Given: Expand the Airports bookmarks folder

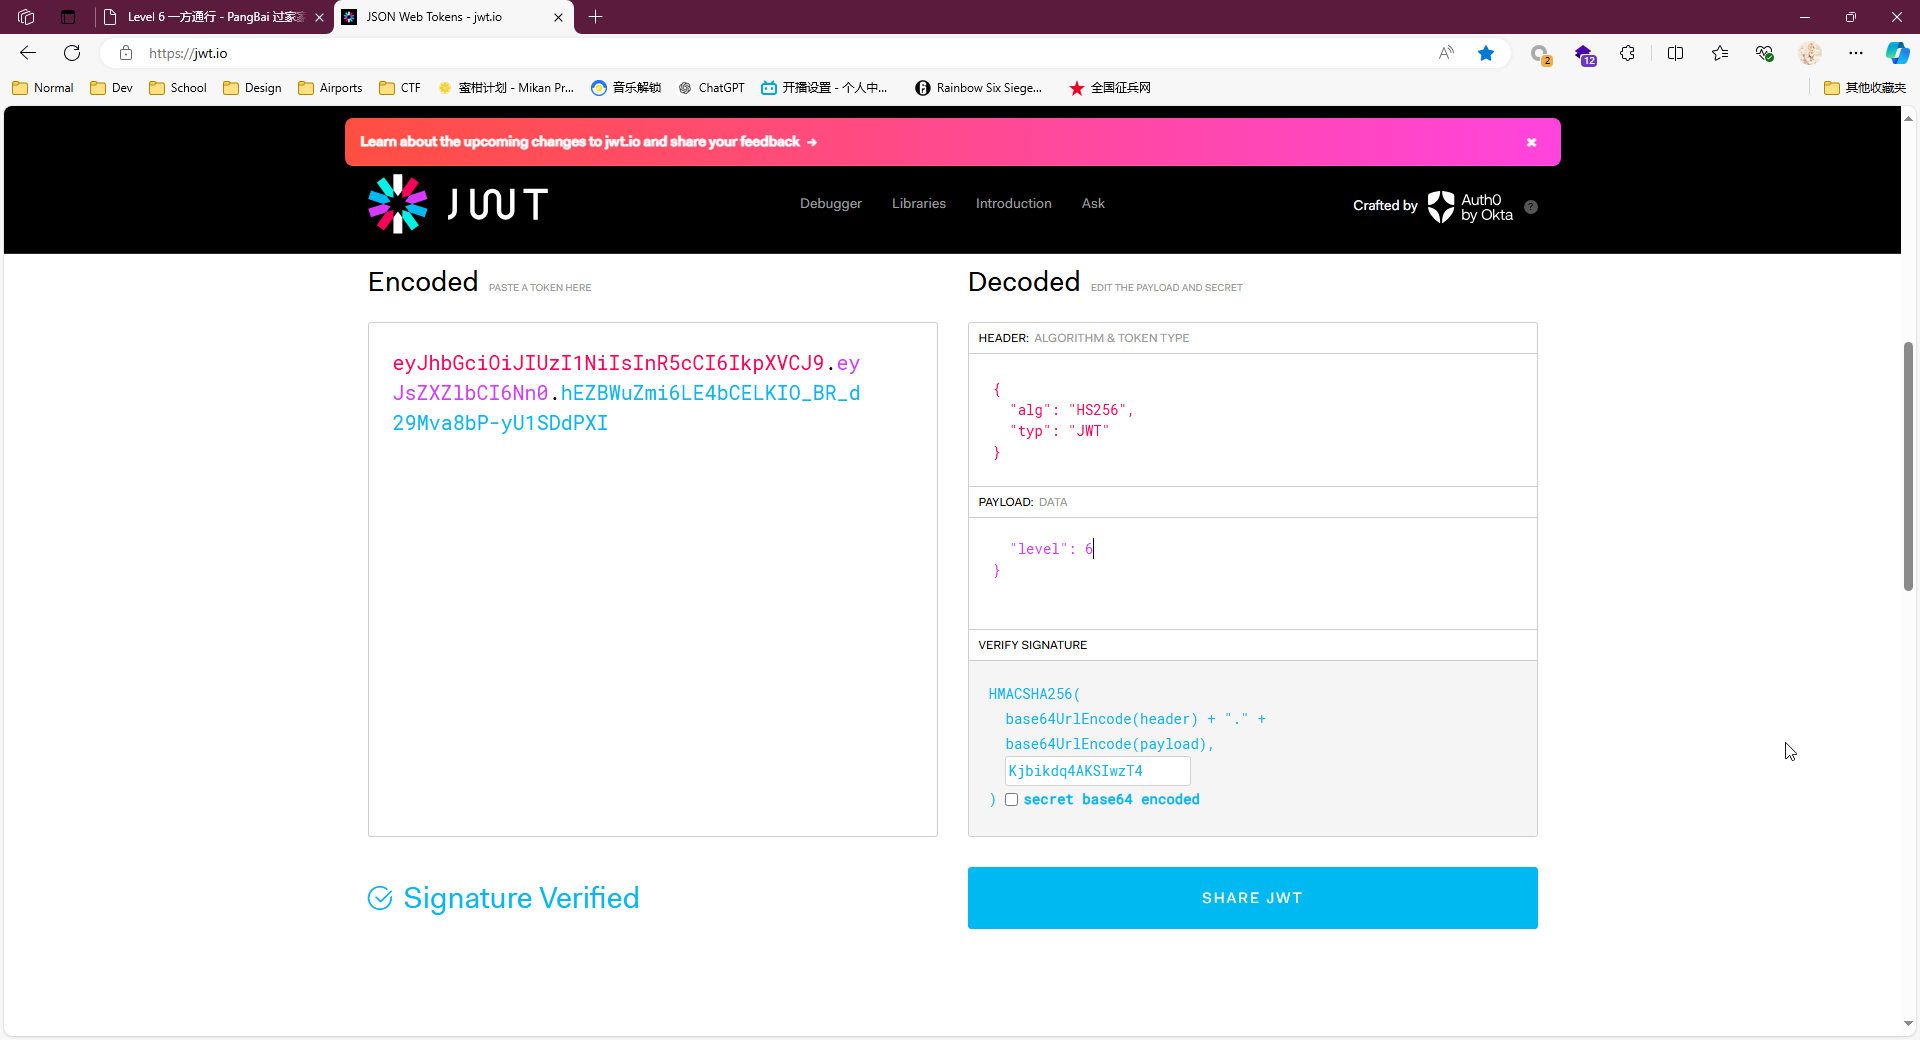Looking at the screenshot, I should (x=330, y=88).
